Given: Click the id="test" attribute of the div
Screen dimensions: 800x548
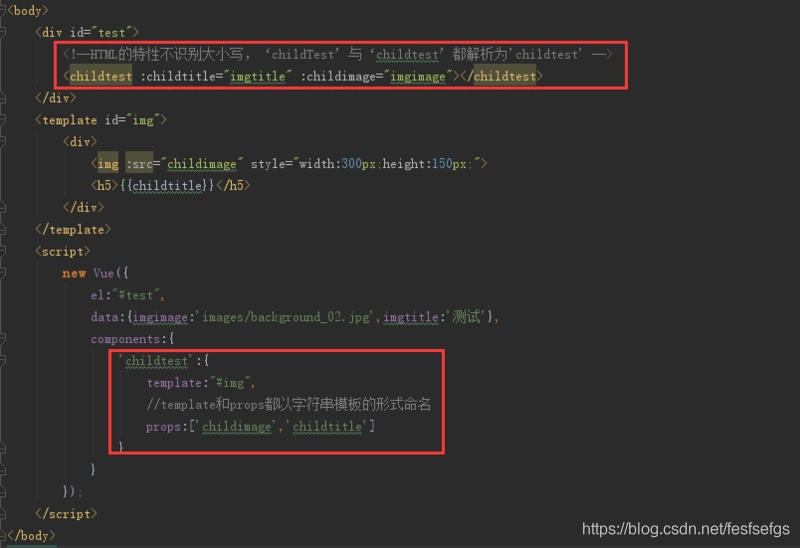Looking at the screenshot, I should [104, 33].
